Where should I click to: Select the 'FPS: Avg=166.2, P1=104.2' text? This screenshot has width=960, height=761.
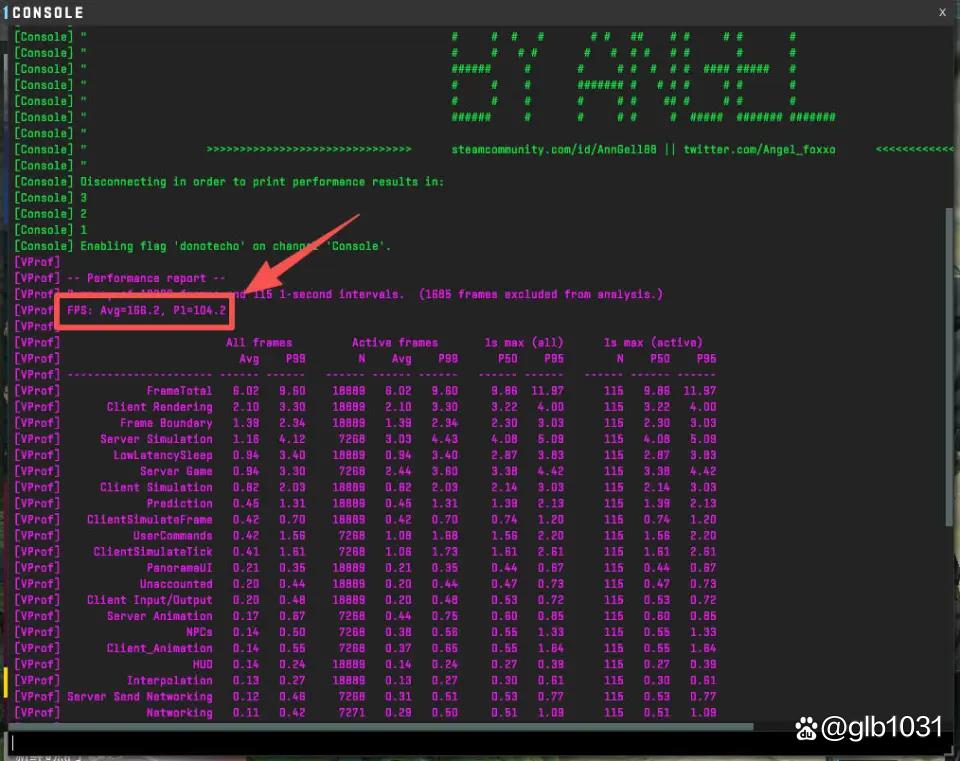(x=146, y=310)
